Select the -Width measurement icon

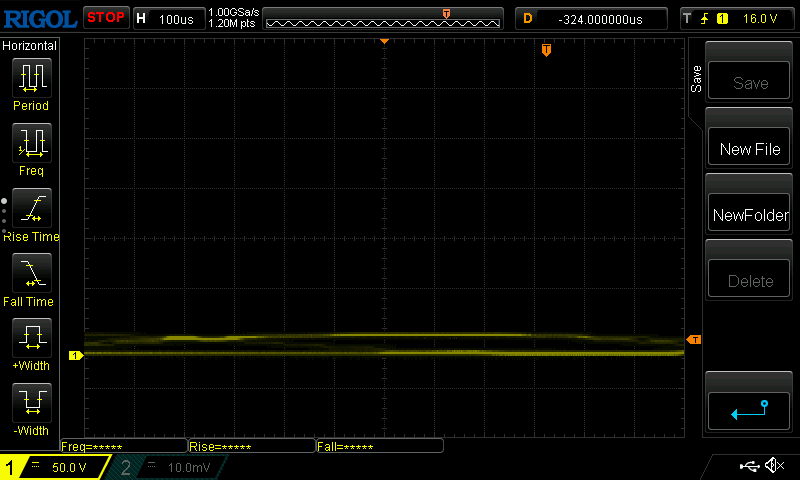32,402
